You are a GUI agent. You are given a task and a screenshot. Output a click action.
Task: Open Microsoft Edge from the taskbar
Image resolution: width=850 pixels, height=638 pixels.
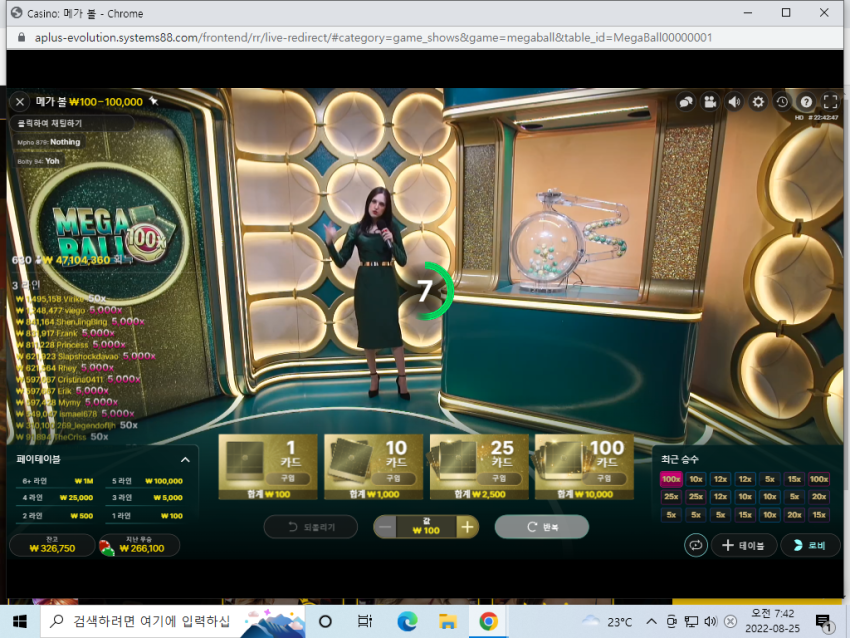click(407, 621)
